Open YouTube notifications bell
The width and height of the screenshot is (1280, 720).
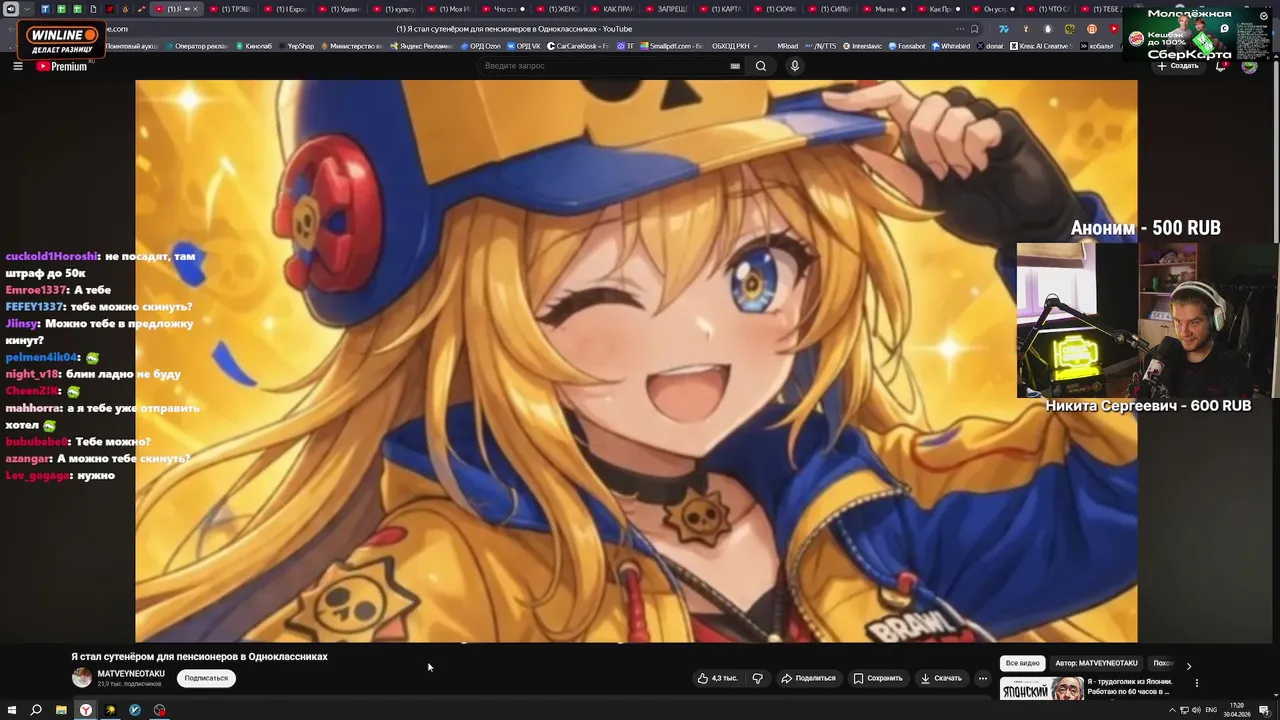click(x=1221, y=66)
